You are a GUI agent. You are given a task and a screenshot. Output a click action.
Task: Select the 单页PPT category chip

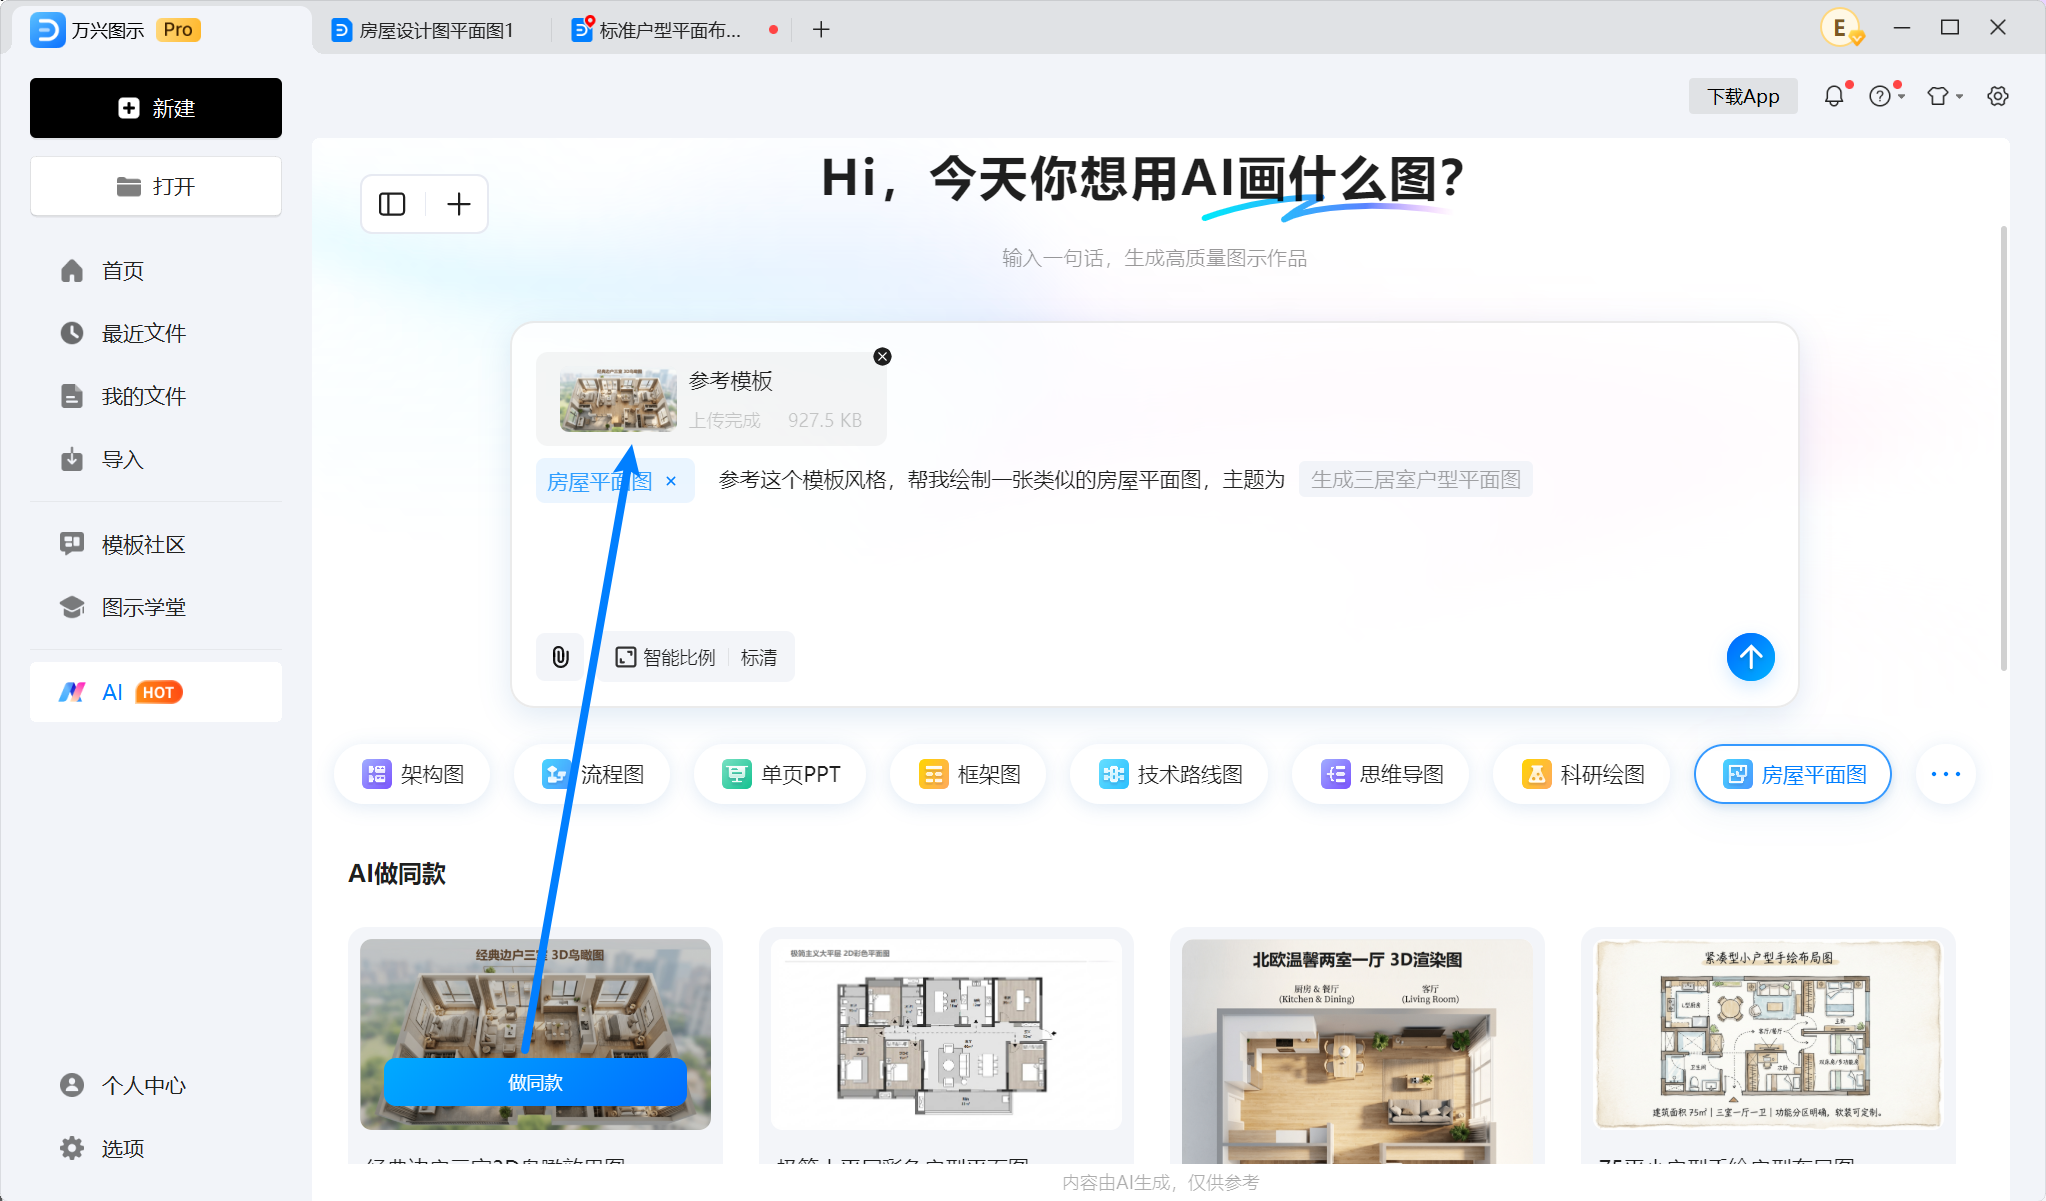coord(781,774)
